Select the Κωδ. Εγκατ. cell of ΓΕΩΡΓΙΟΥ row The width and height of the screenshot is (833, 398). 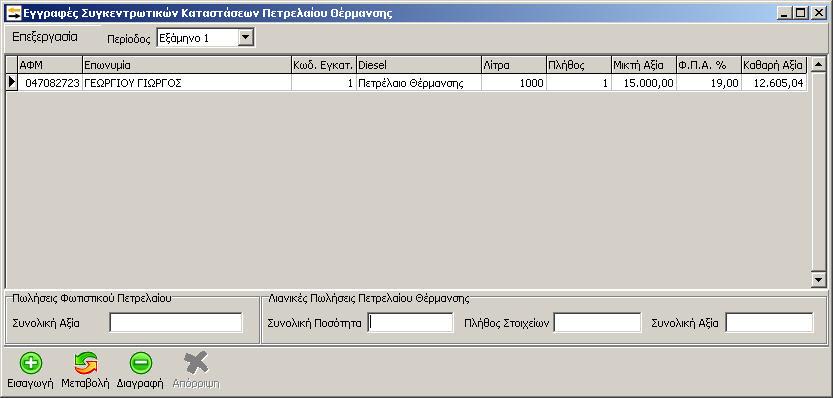coord(324,83)
